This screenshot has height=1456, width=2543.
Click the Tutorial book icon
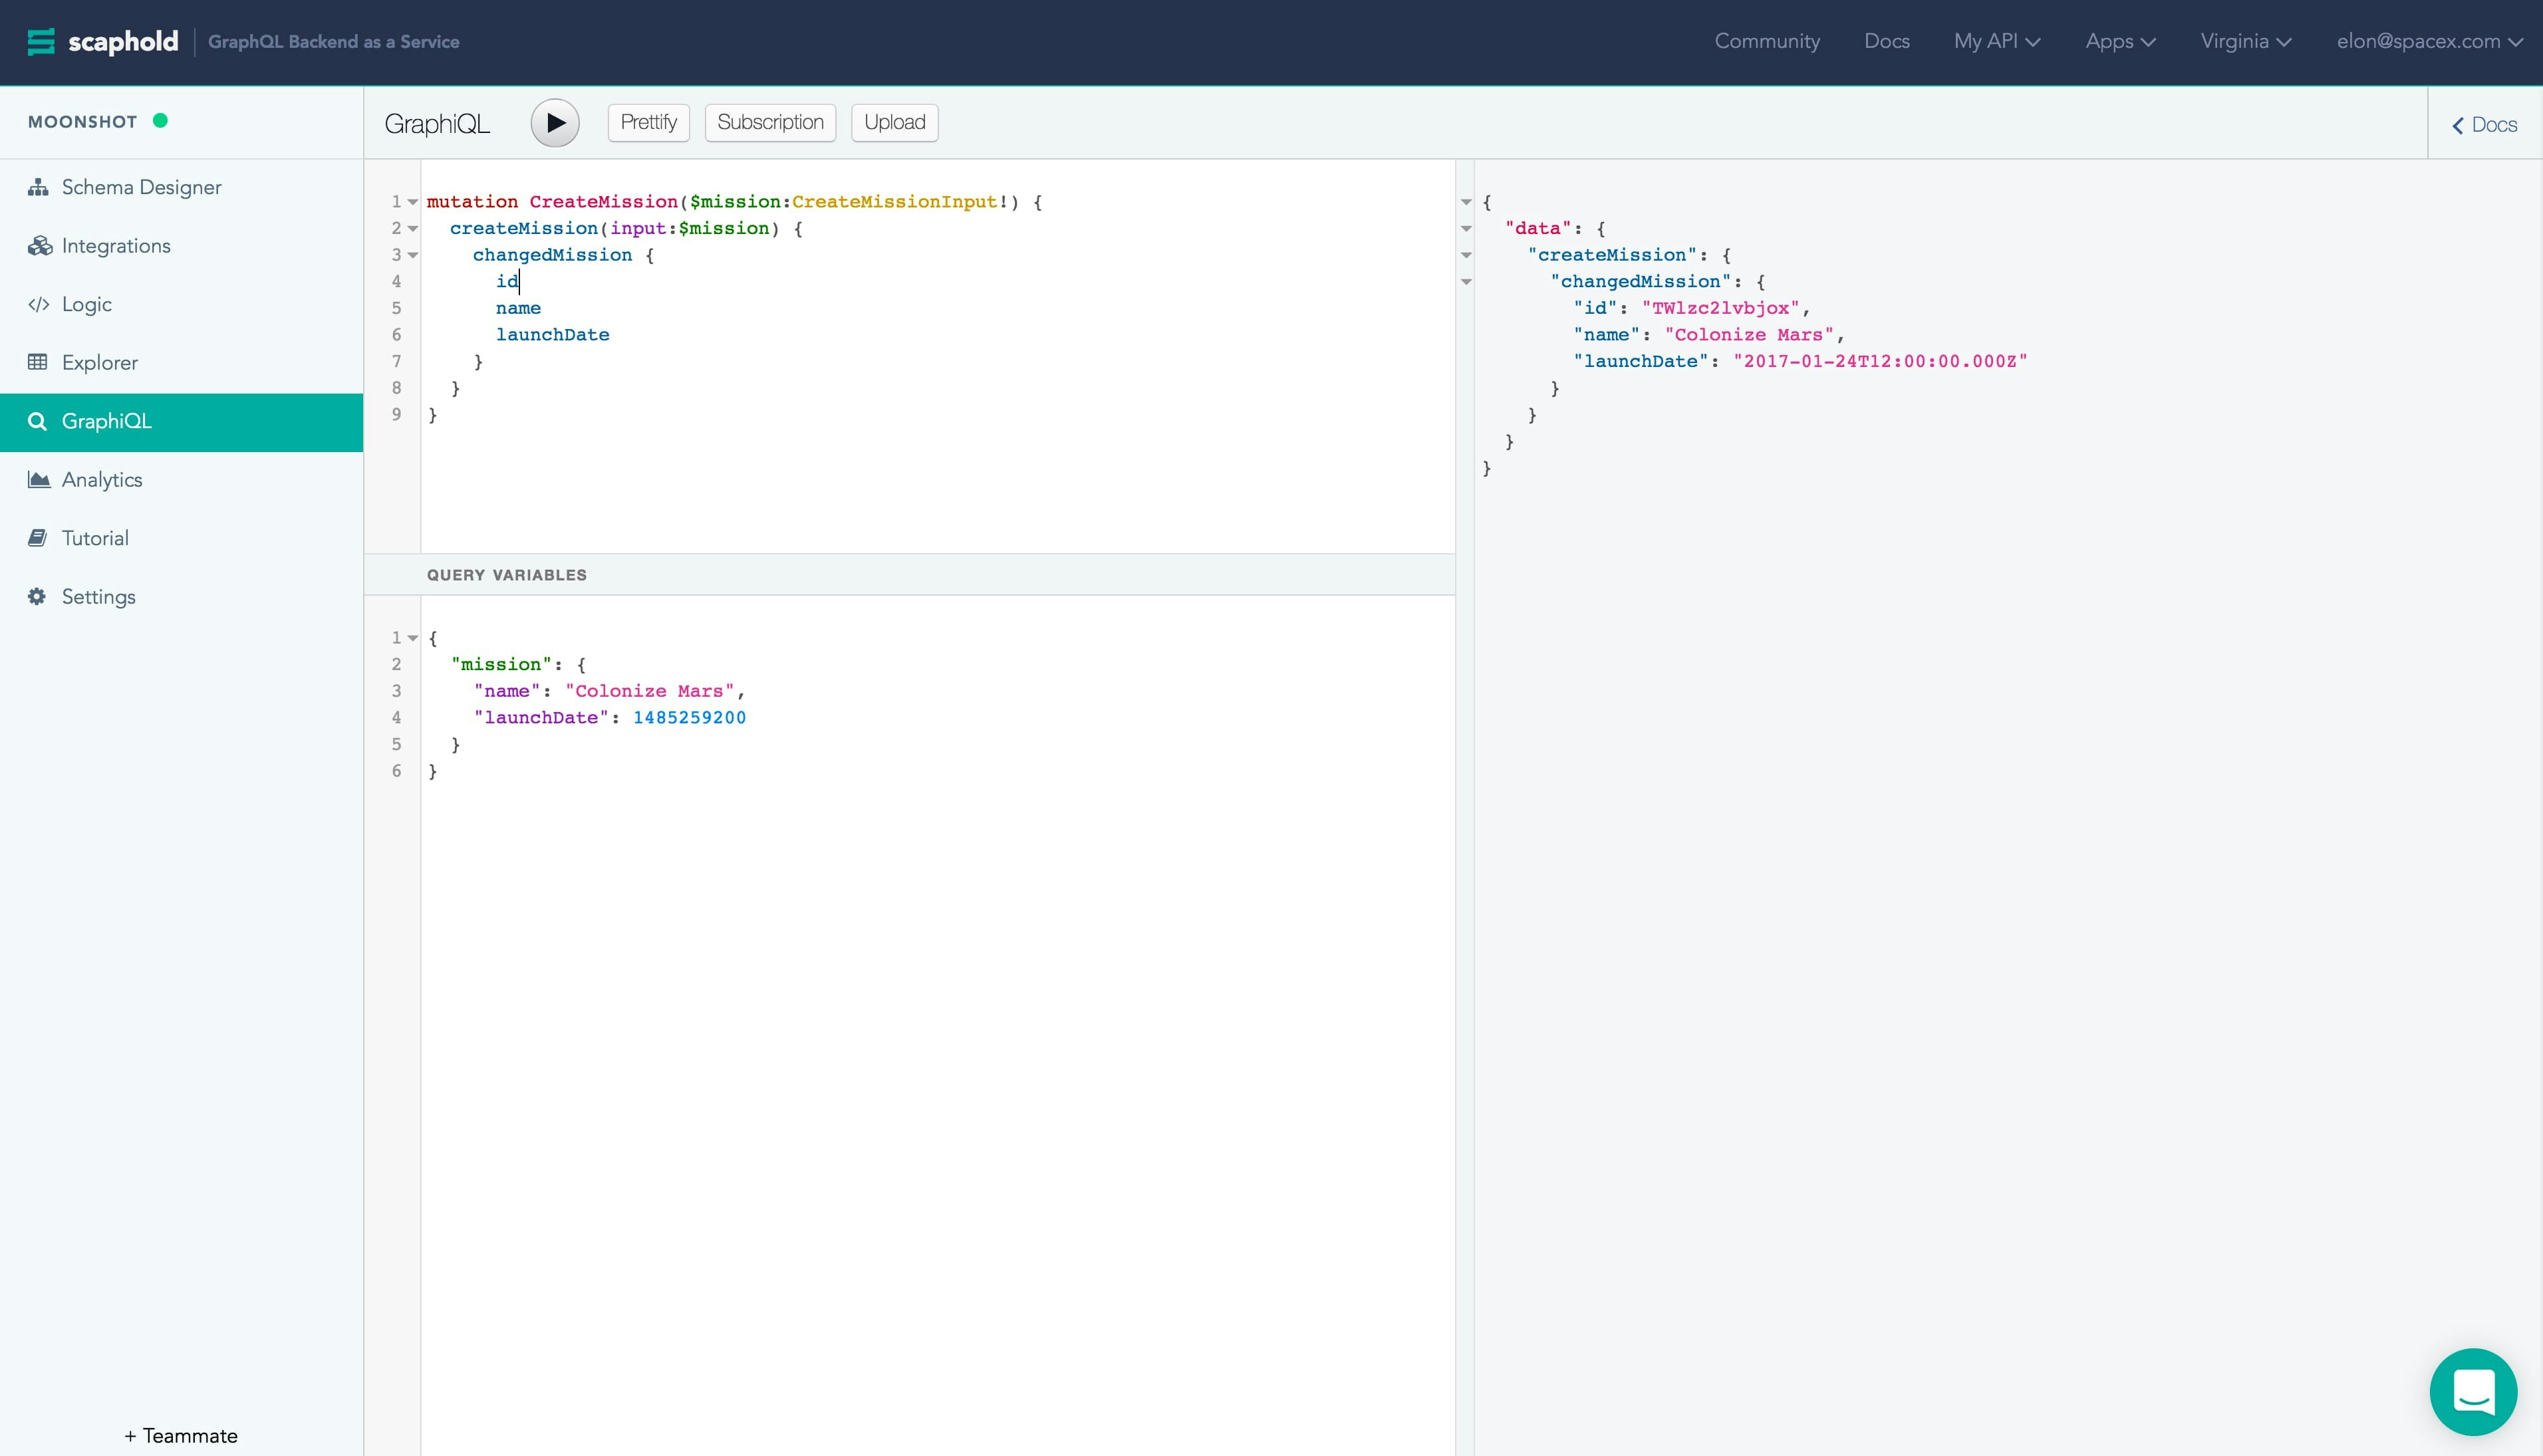[38, 538]
